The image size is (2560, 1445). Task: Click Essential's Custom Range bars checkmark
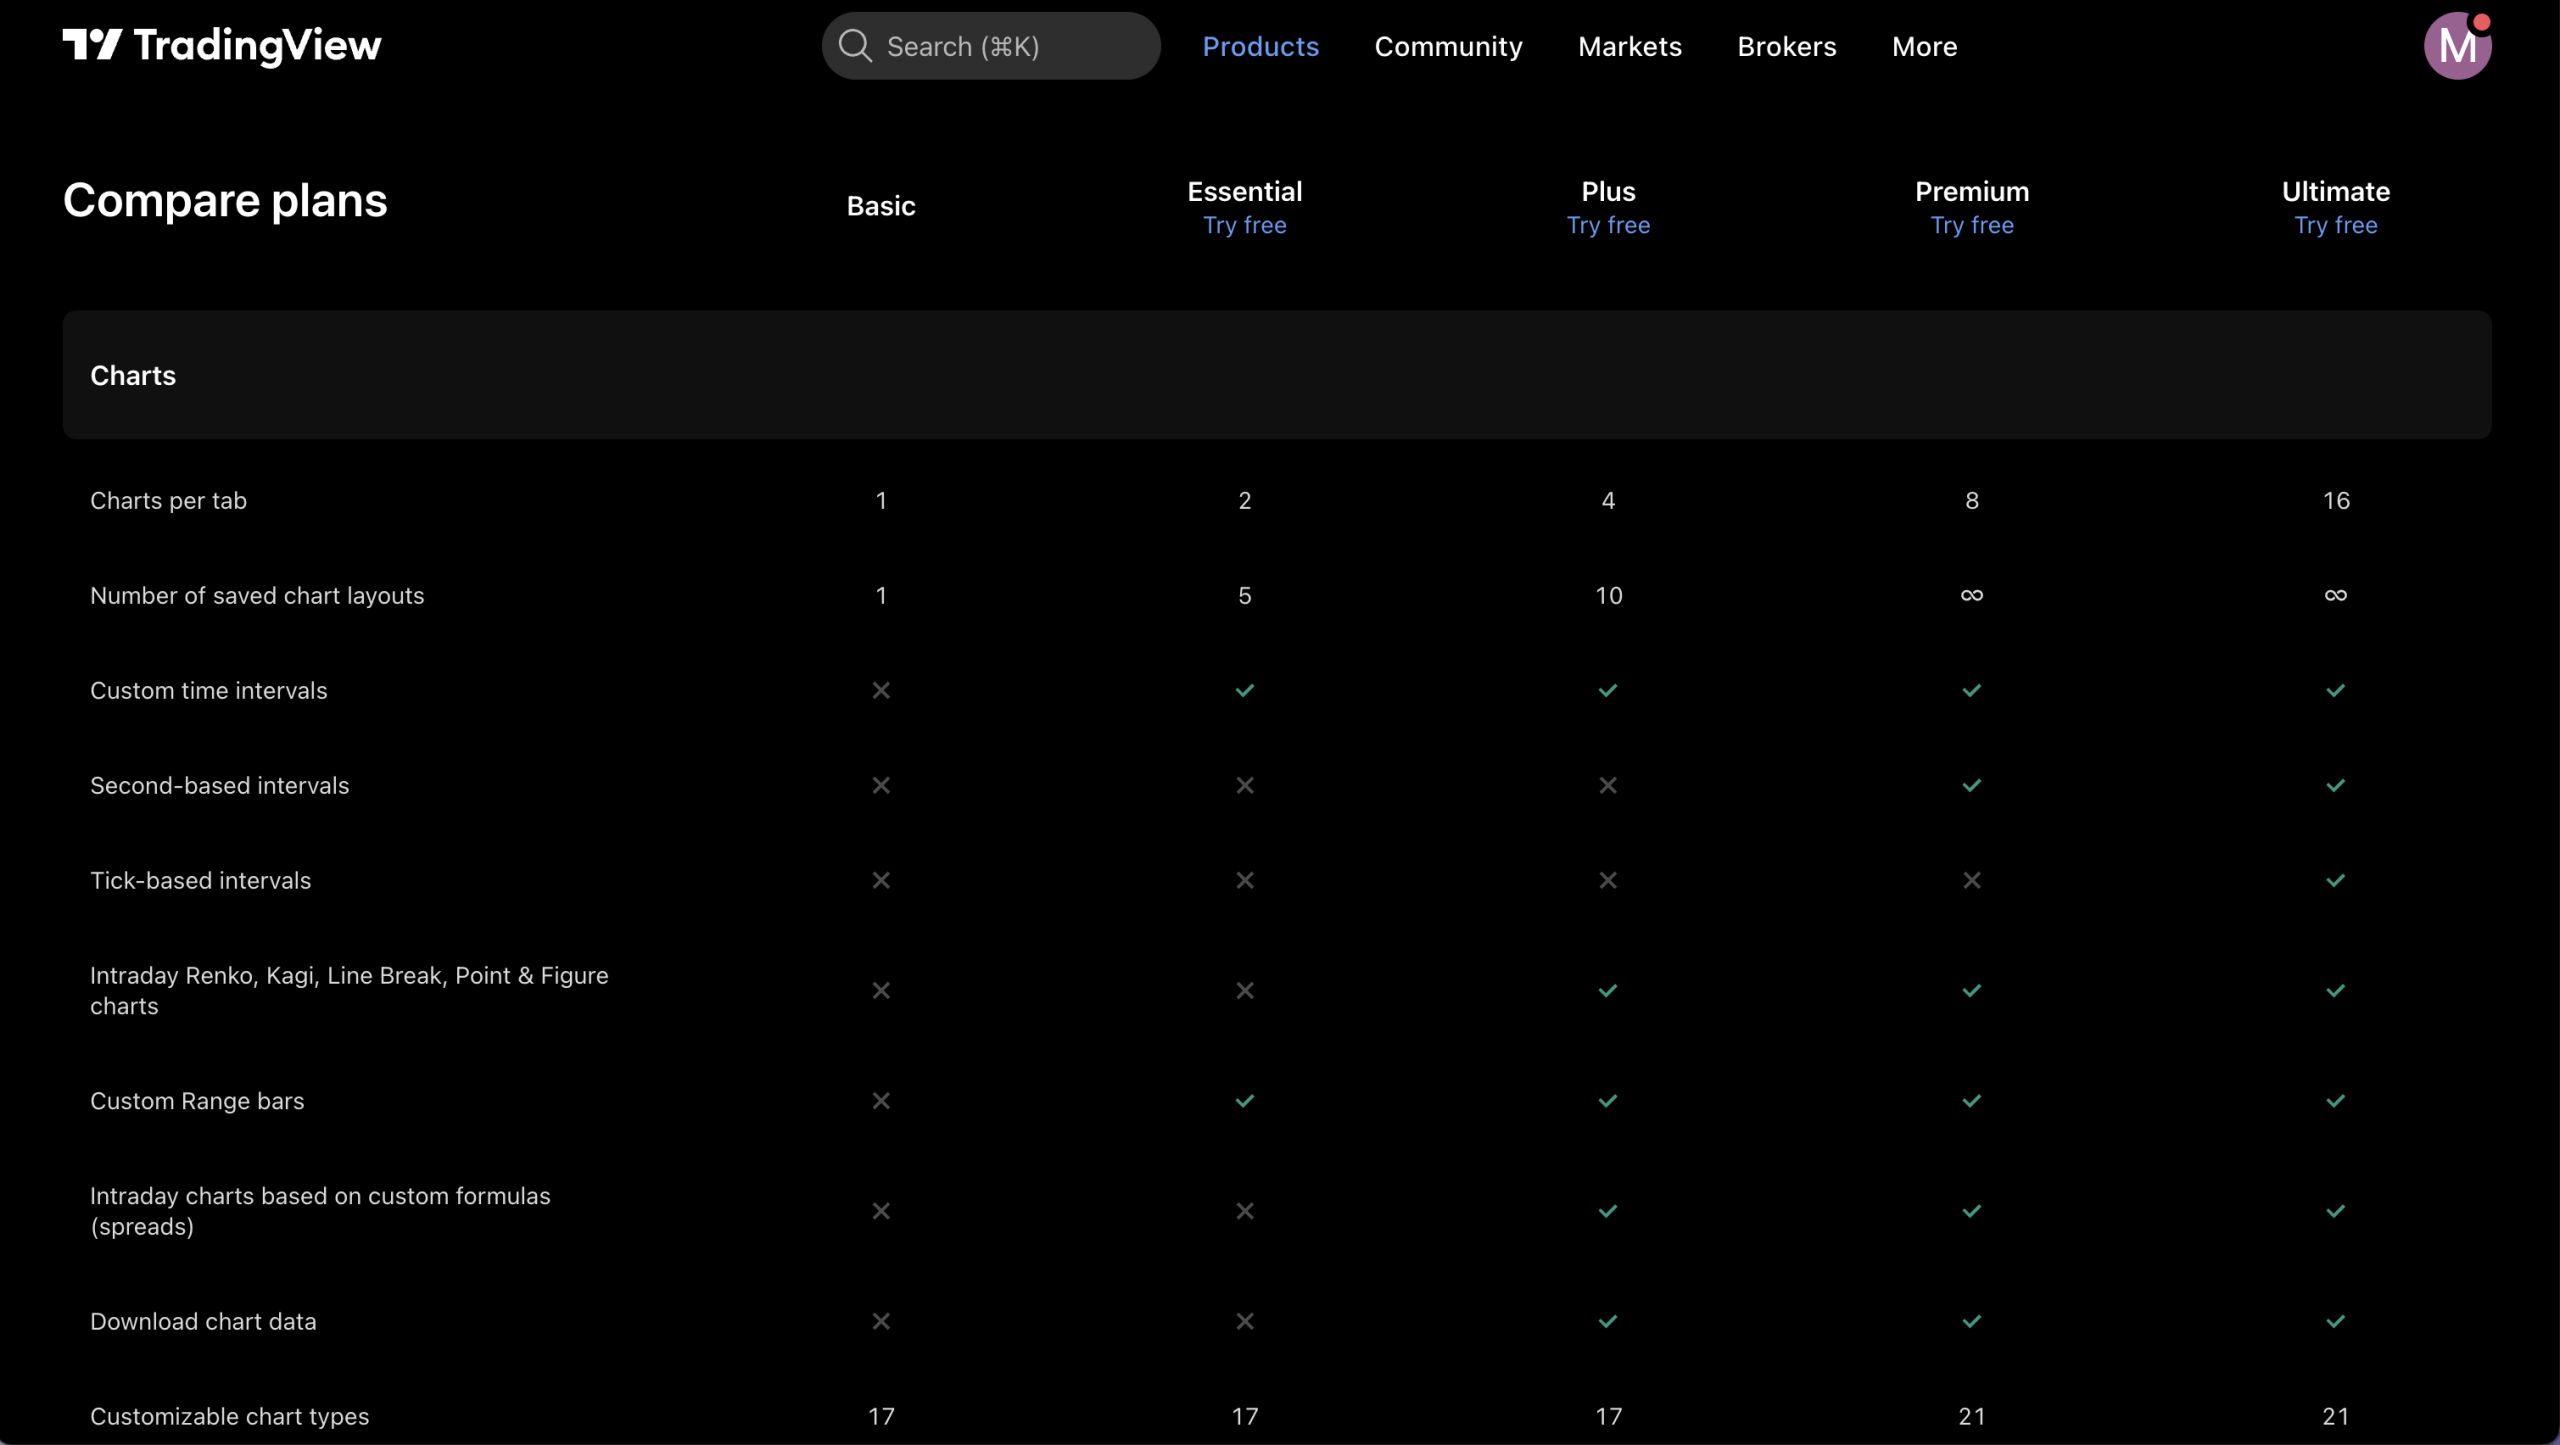1244,1101
